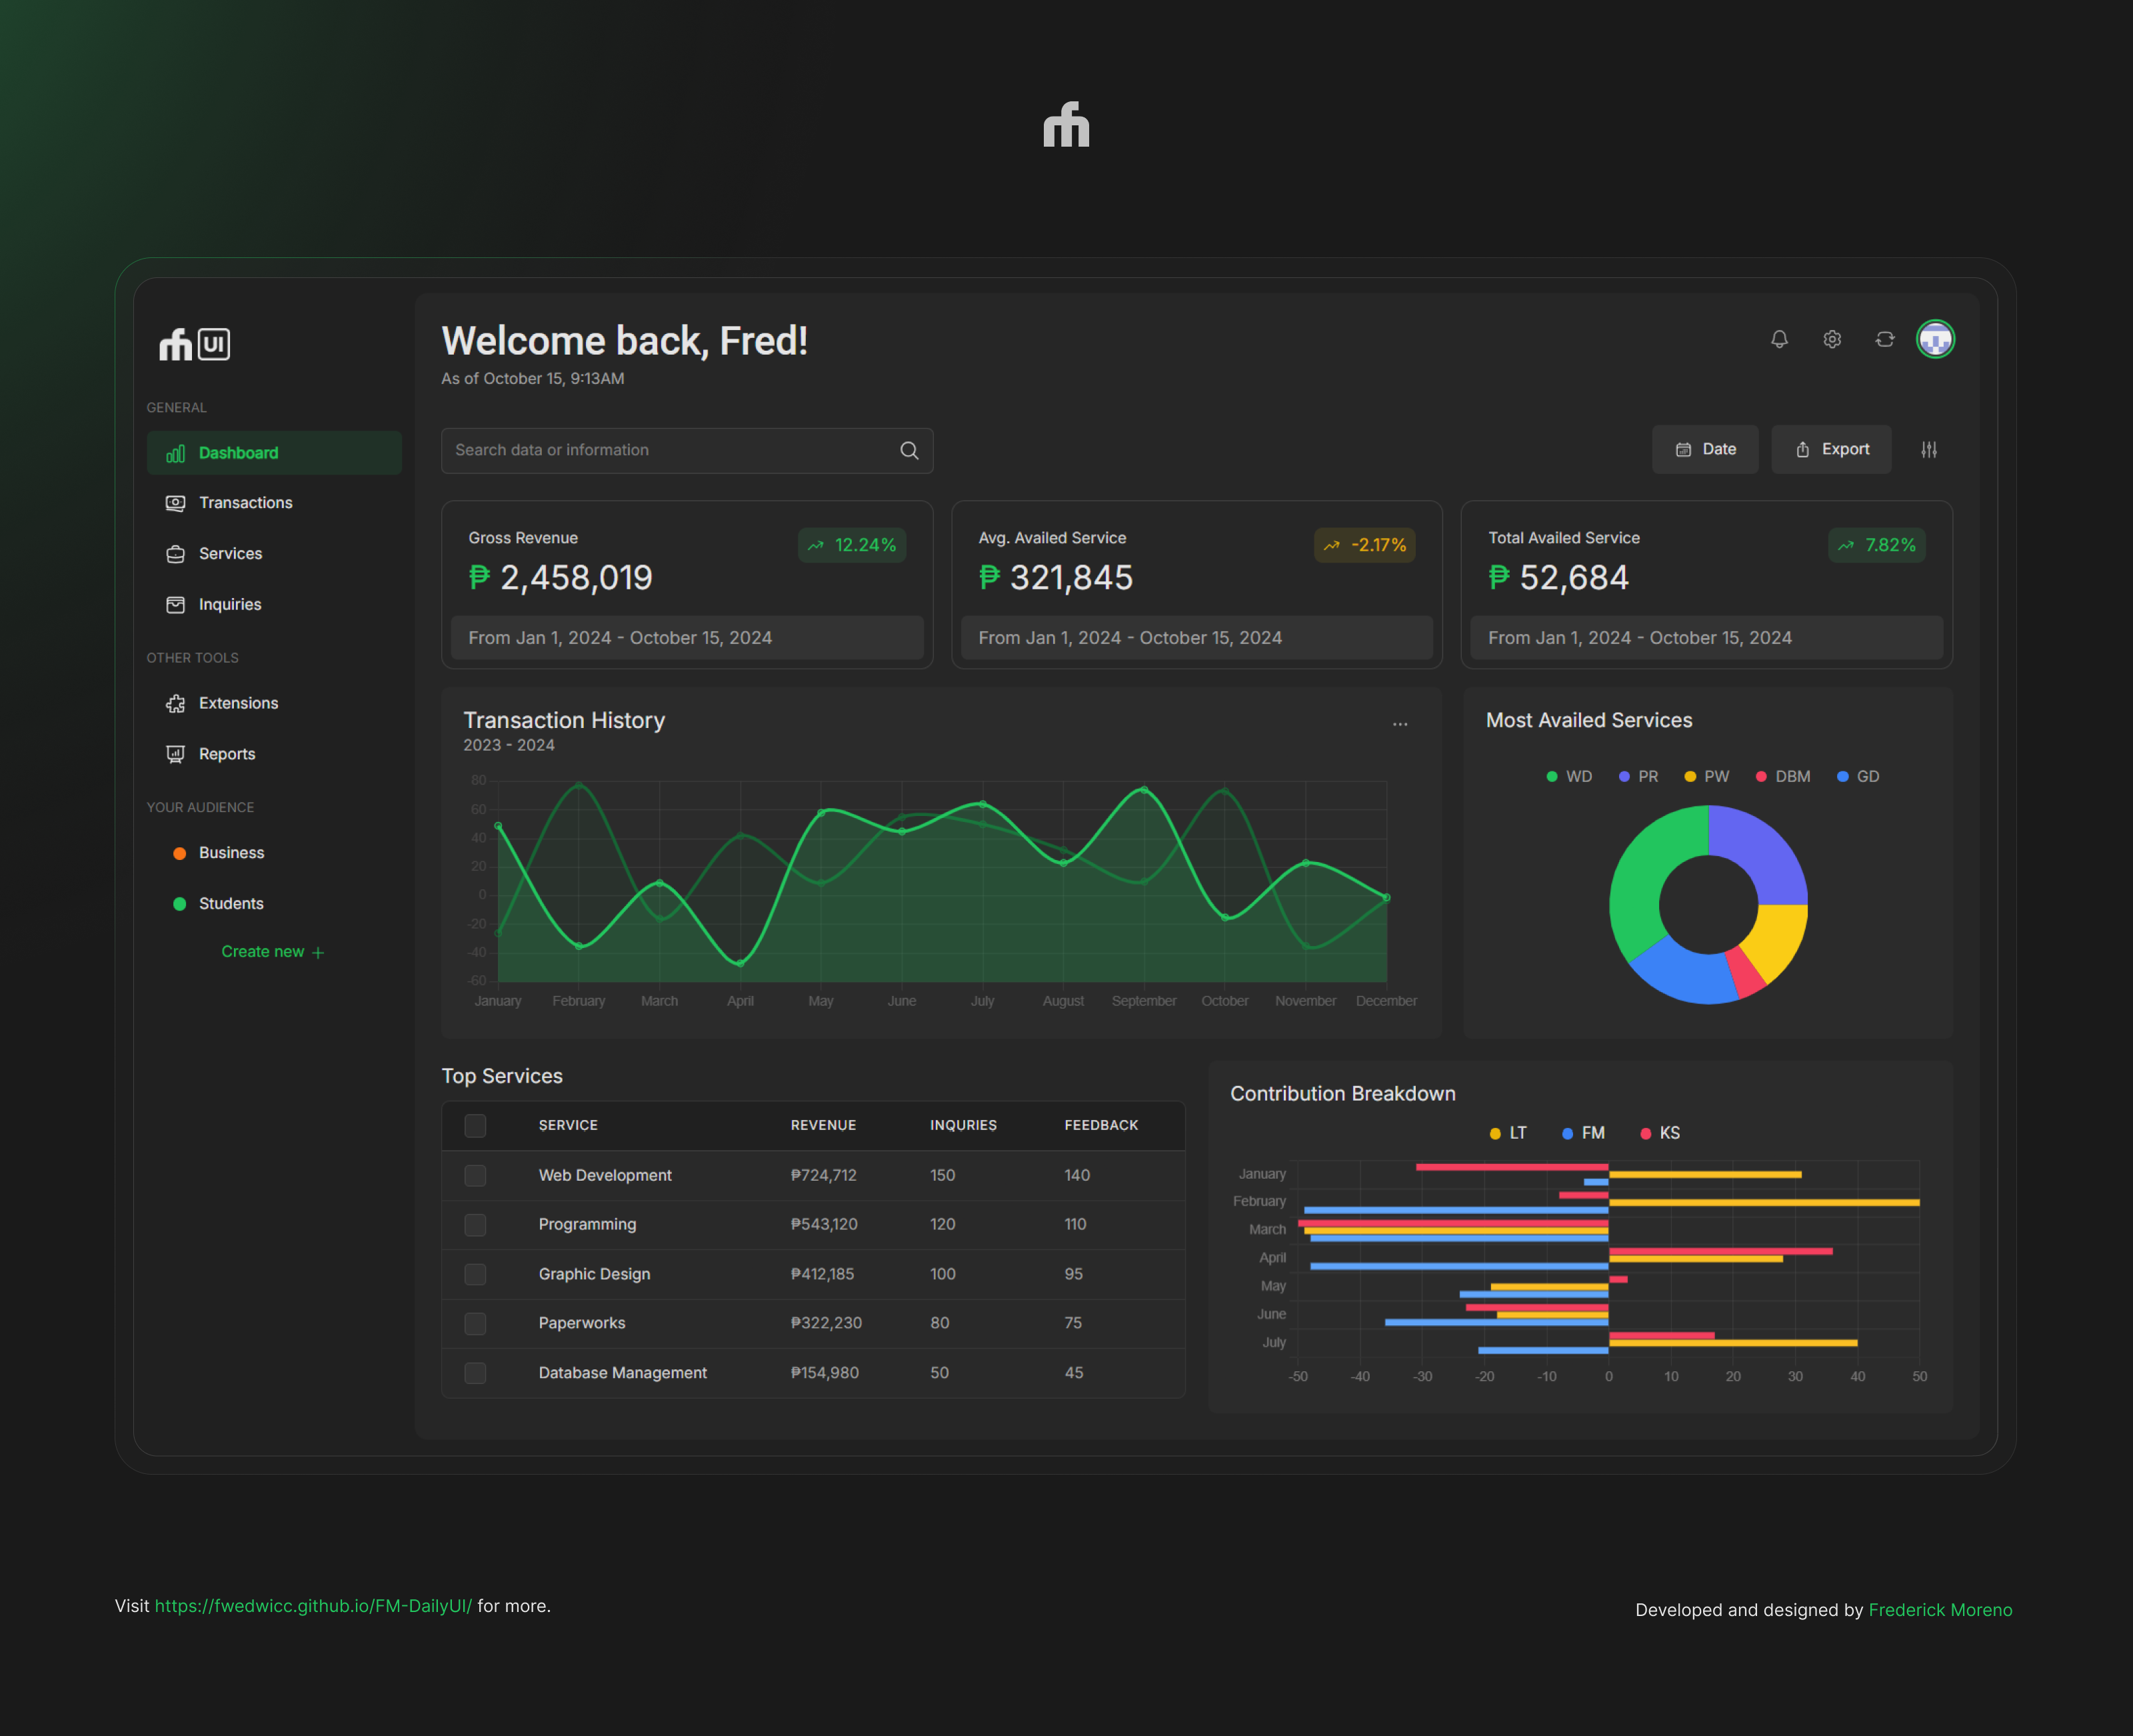The image size is (2133, 1736).
Task: Select the Graphic Design checkbox
Action: (475, 1274)
